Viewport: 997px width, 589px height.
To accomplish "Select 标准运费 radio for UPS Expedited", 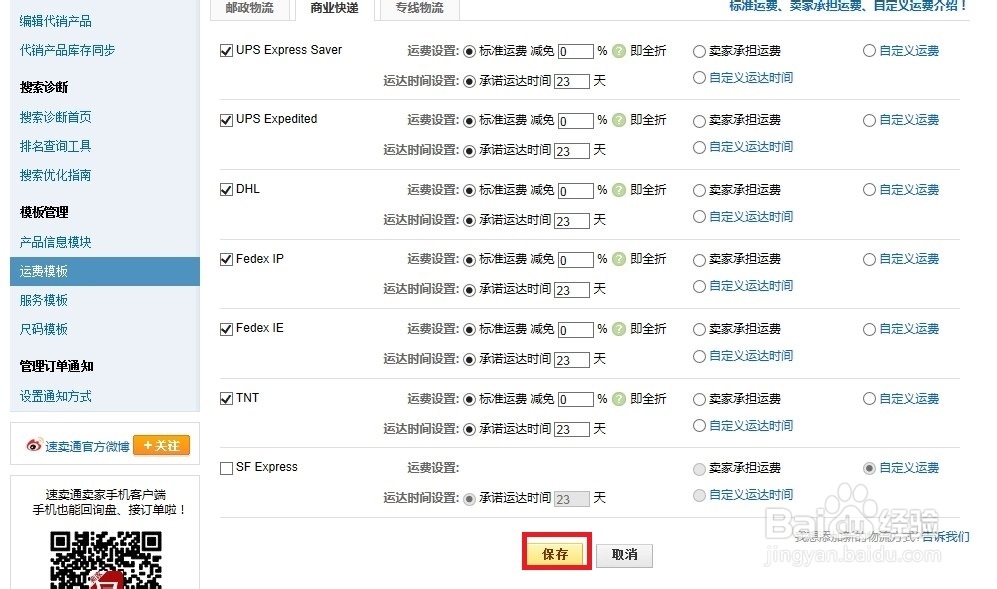I will point(469,121).
